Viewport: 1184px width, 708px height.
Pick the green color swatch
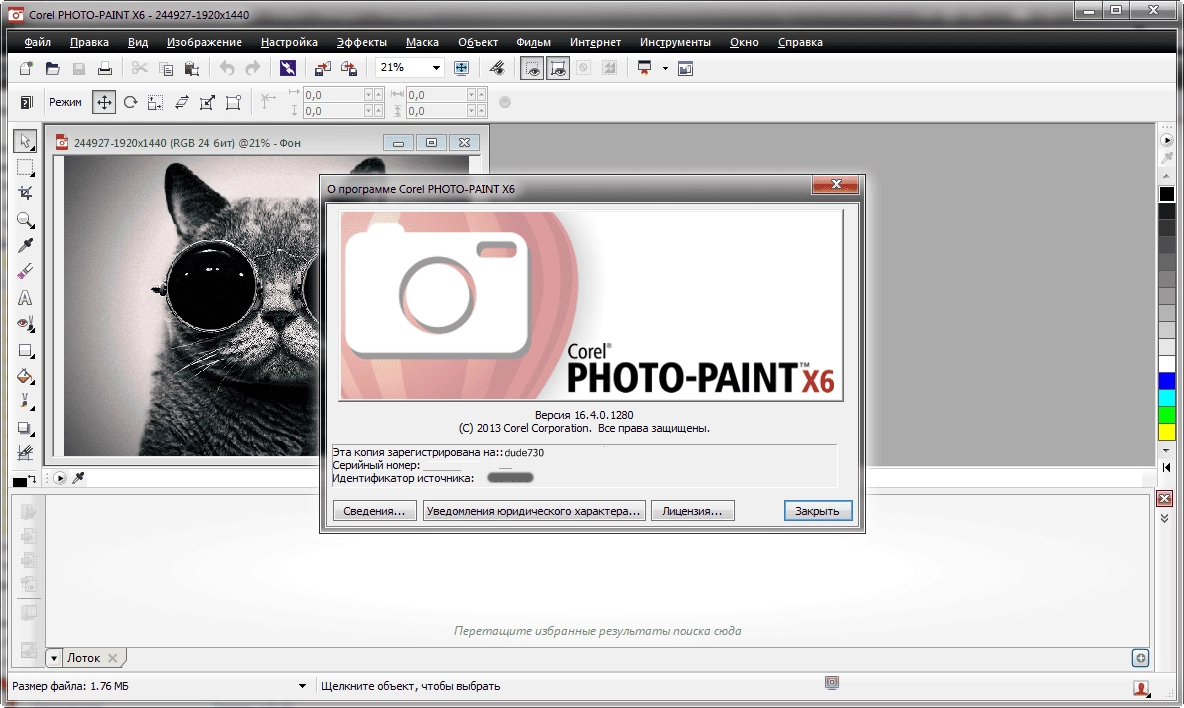click(x=1167, y=415)
